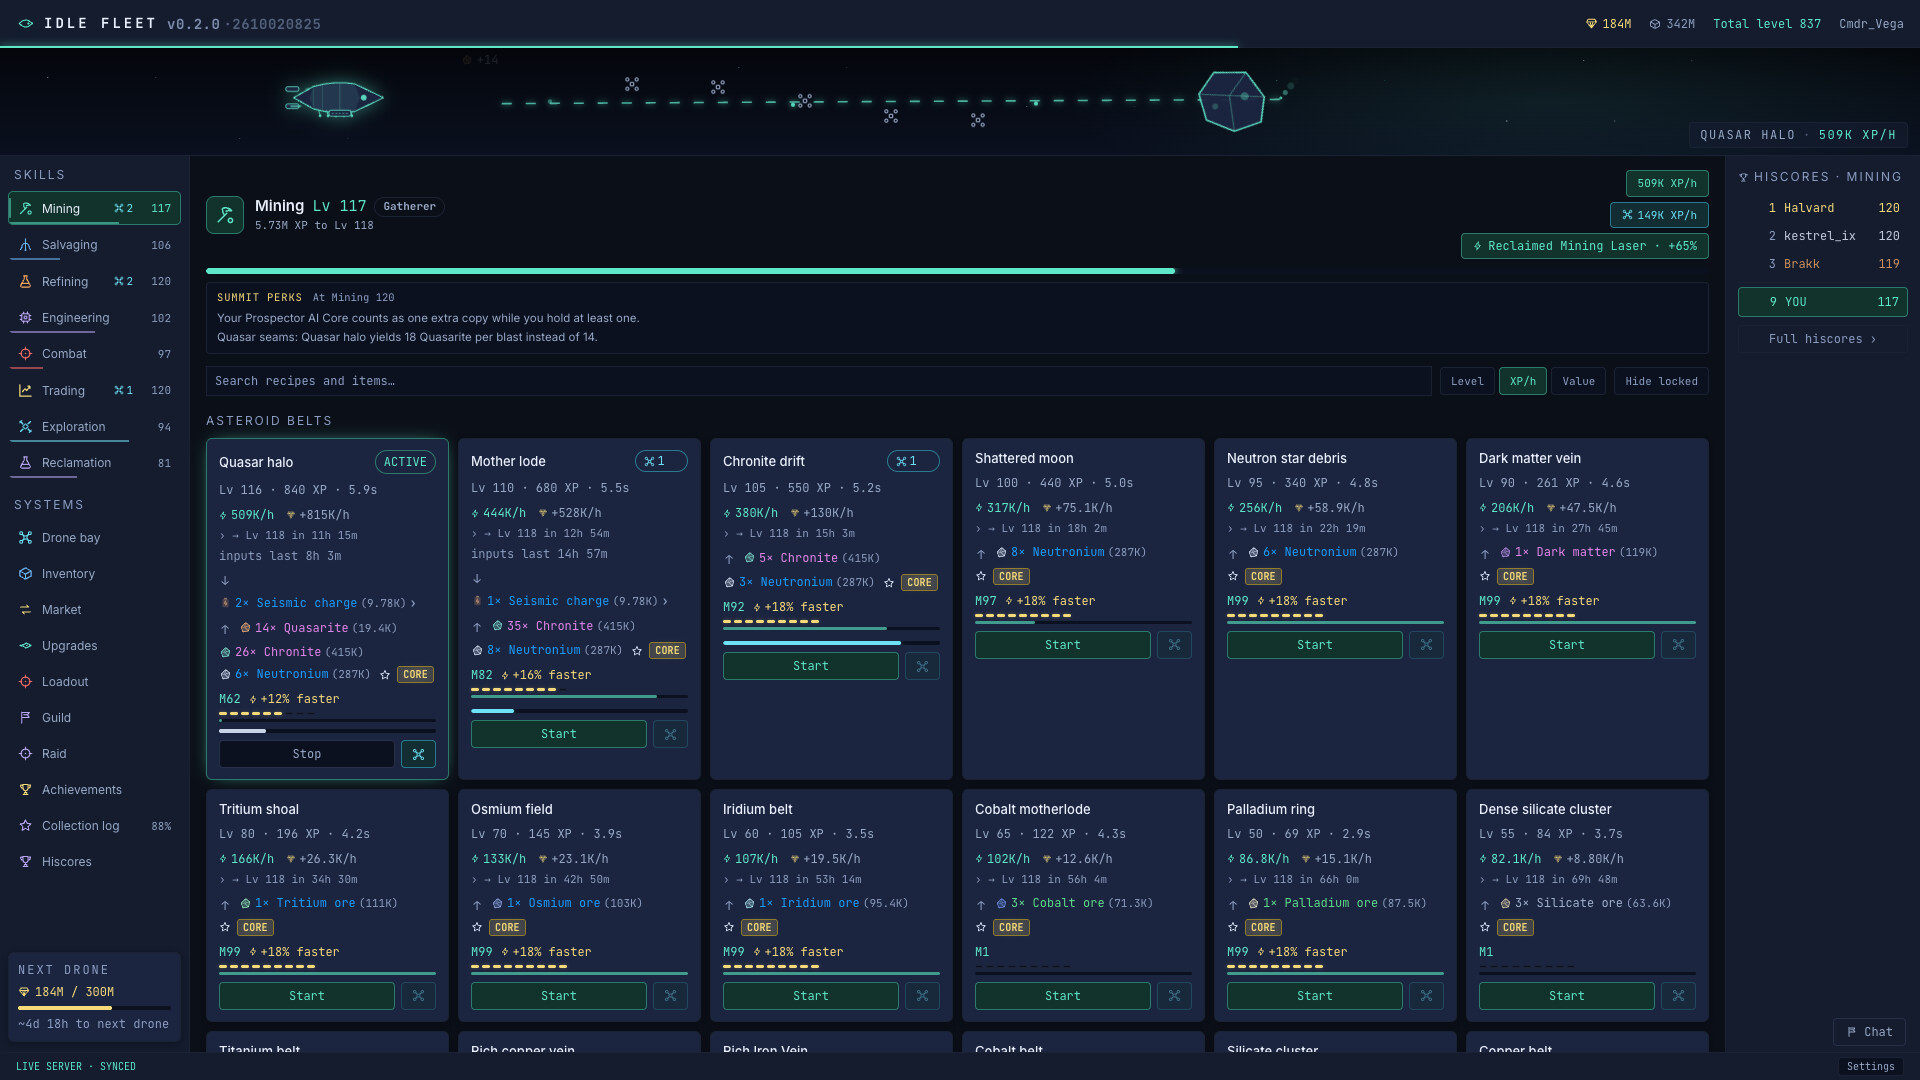This screenshot has width=1920, height=1080.
Task: Click the drone assign icon on Quasar halo card
Action: coord(418,754)
